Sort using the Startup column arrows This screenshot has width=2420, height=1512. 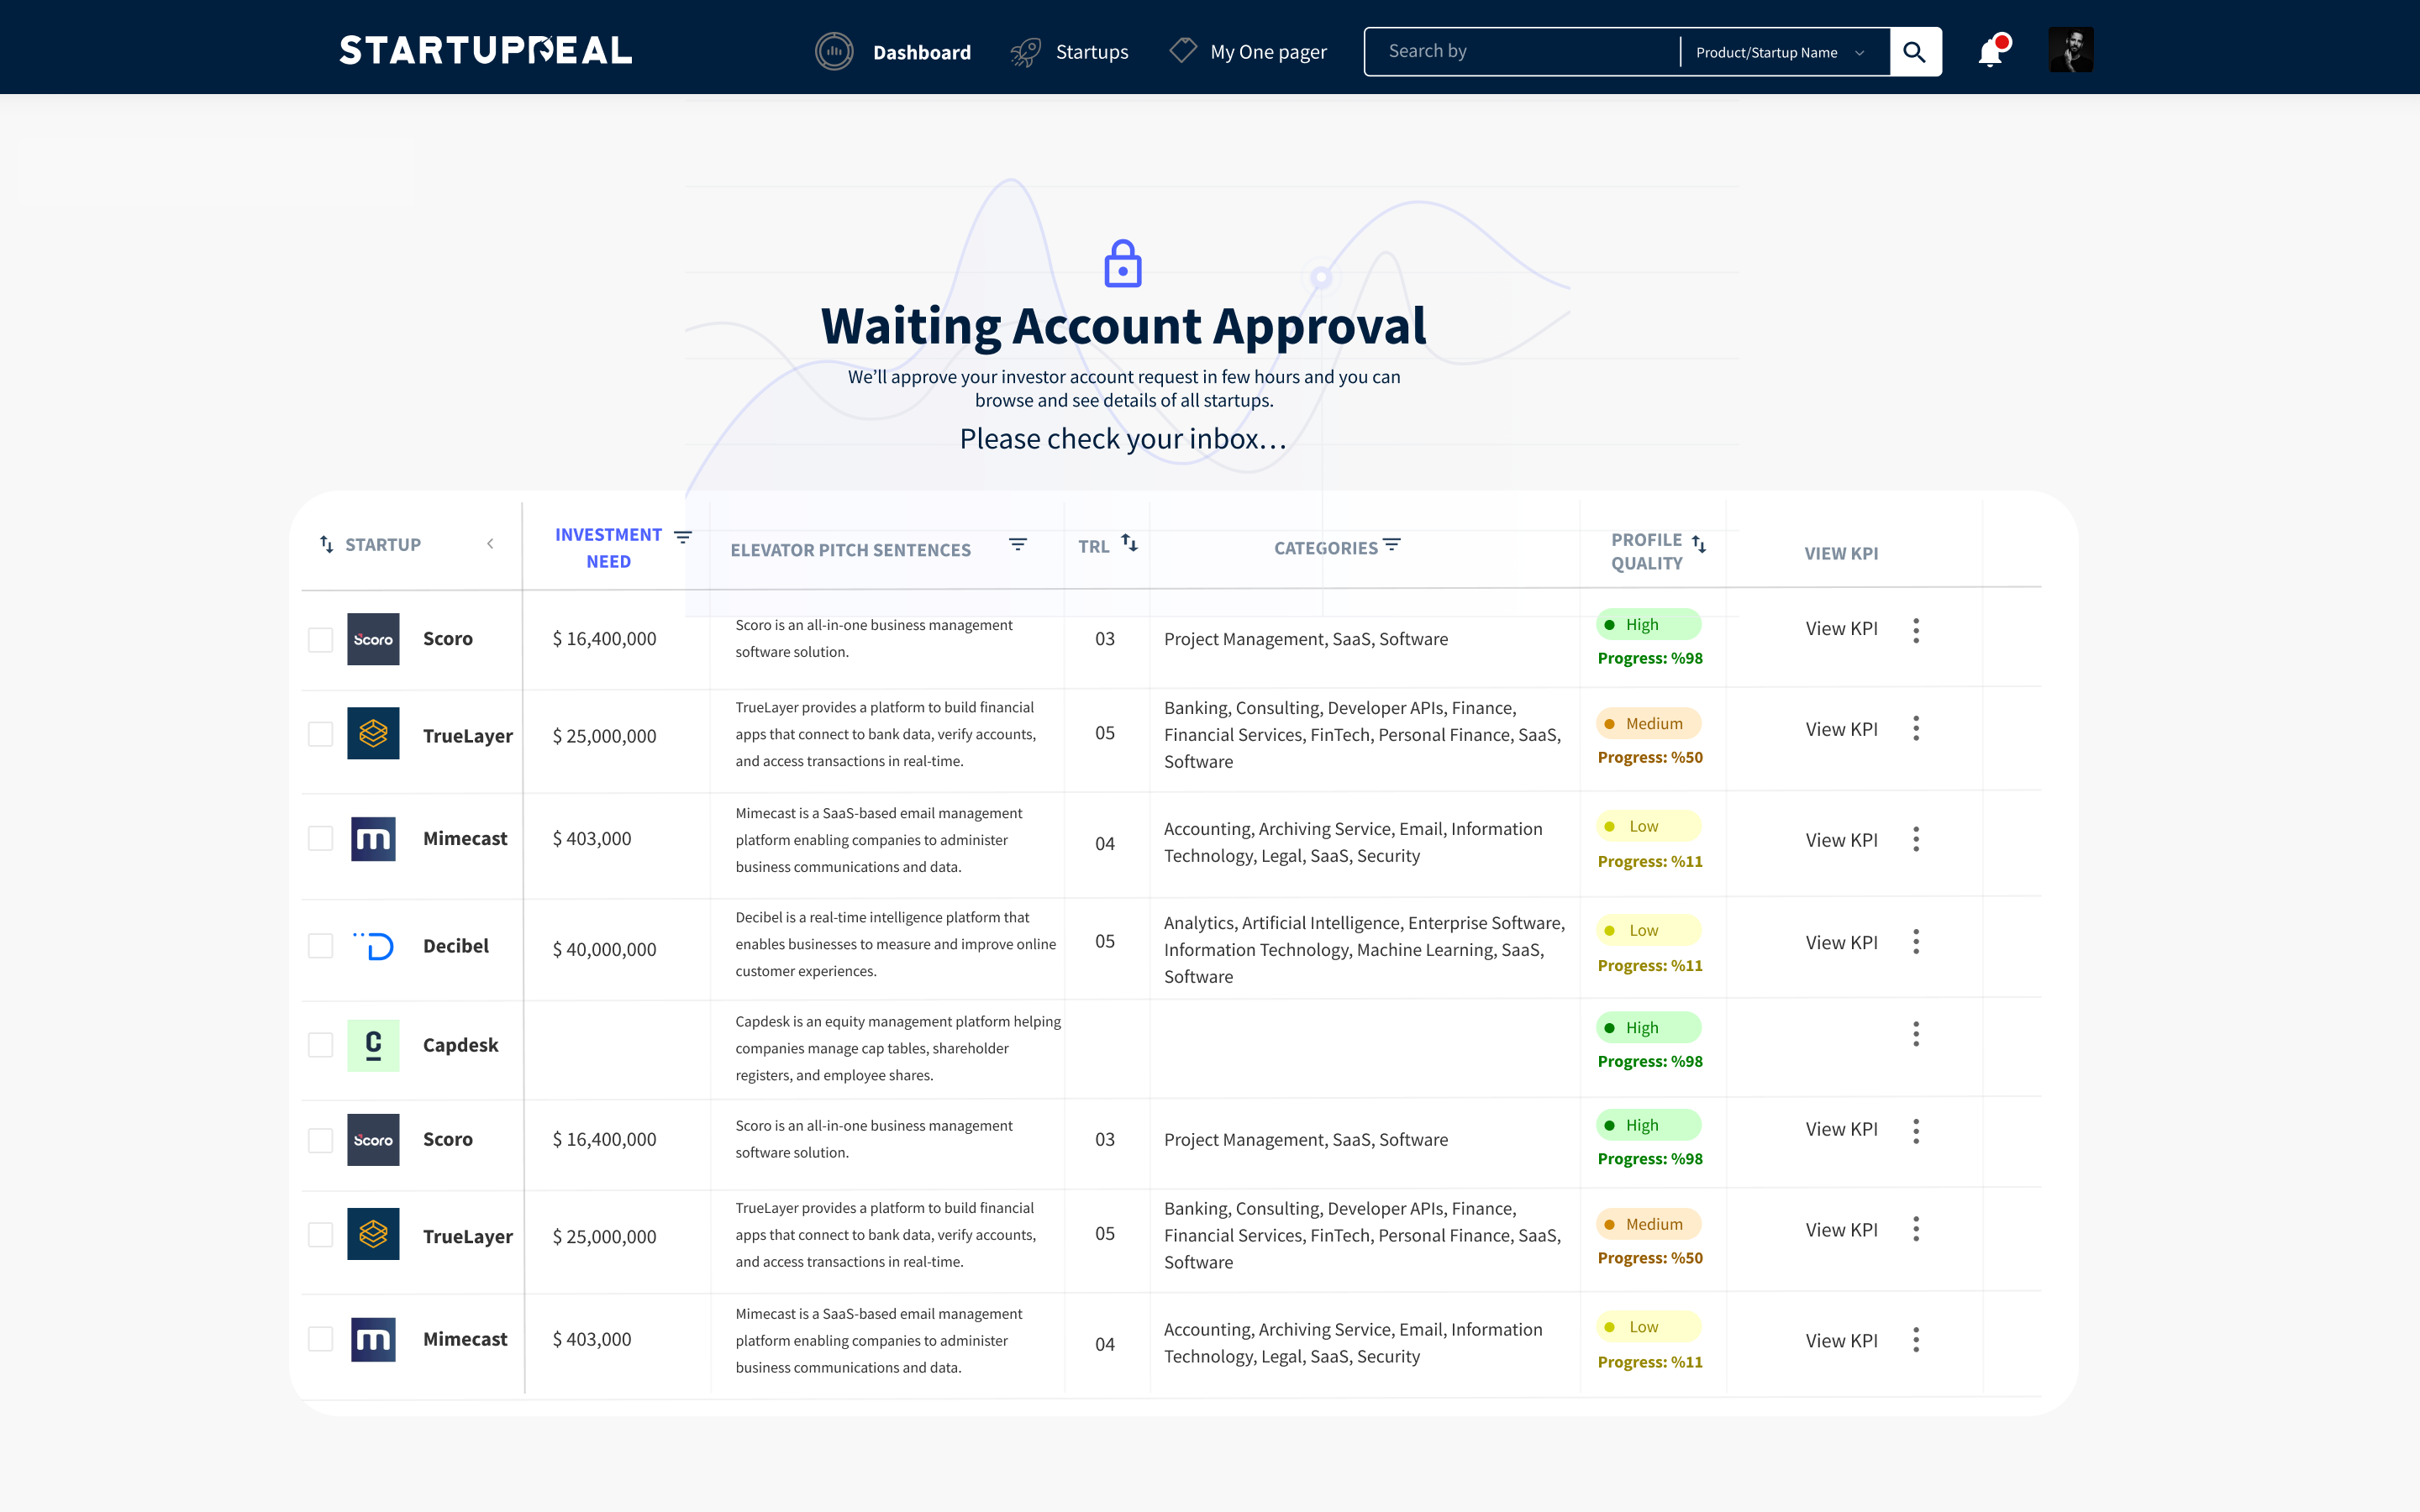click(326, 544)
